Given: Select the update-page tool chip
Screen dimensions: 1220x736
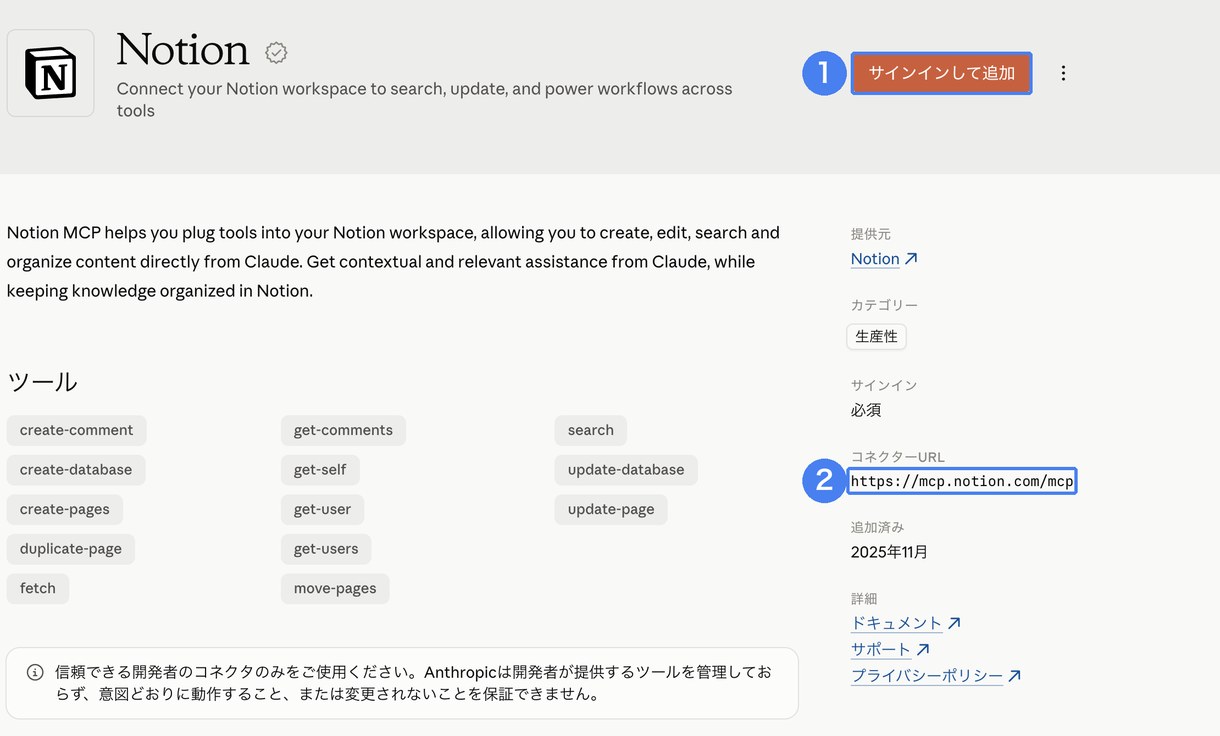Looking at the screenshot, I should 611,509.
